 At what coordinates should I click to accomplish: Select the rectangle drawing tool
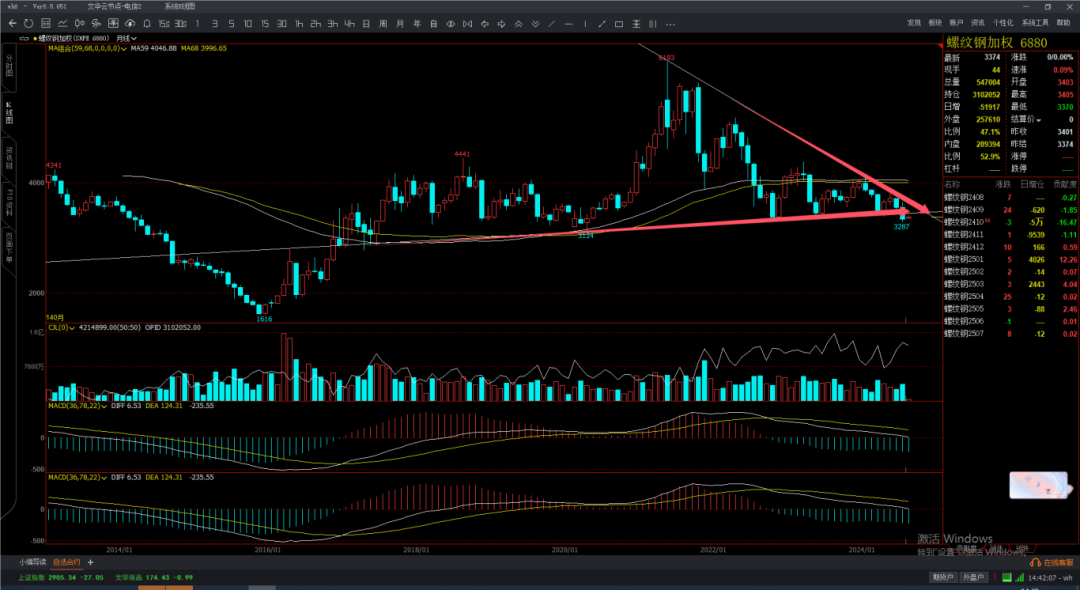tap(619, 24)
